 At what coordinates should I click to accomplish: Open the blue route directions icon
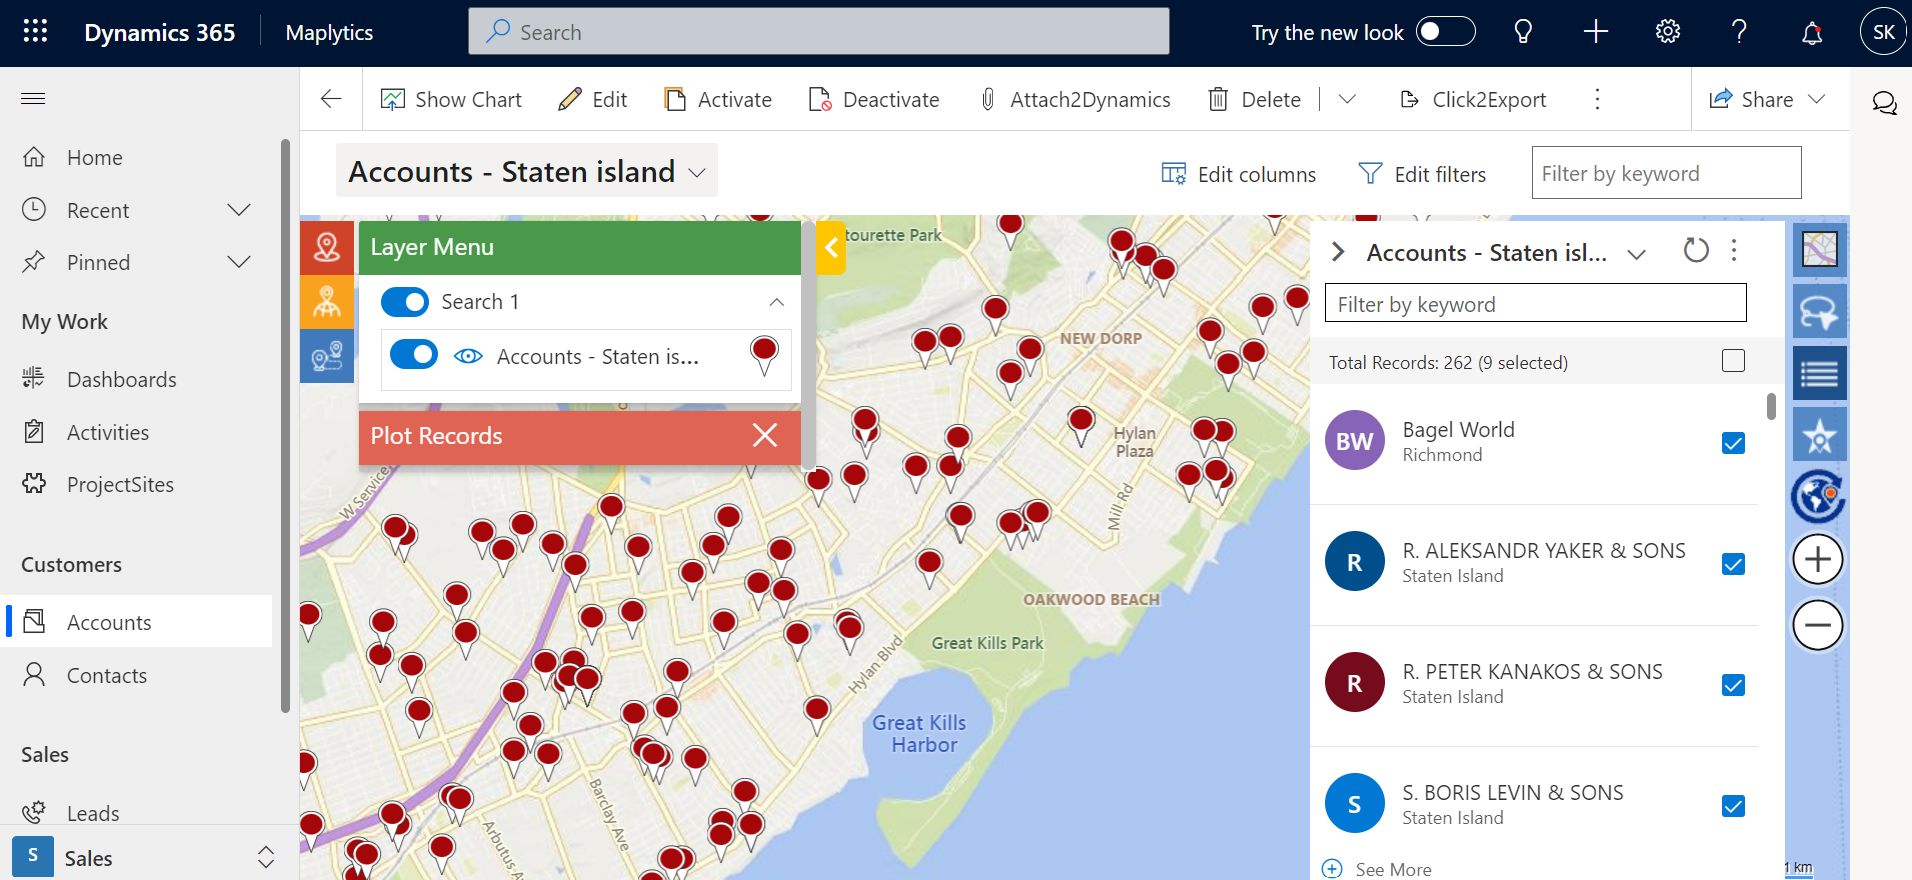327,356
